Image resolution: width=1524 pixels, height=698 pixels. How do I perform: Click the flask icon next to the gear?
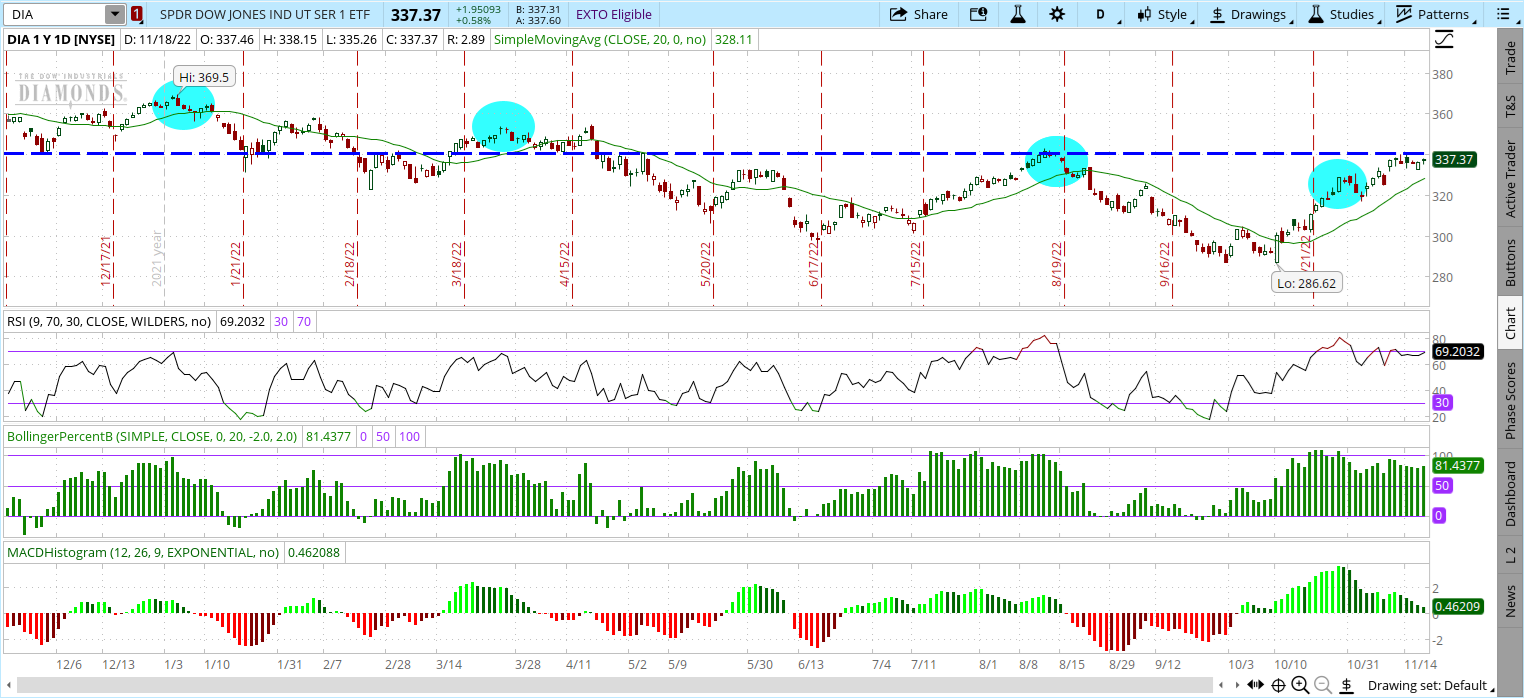point(1018,14)
